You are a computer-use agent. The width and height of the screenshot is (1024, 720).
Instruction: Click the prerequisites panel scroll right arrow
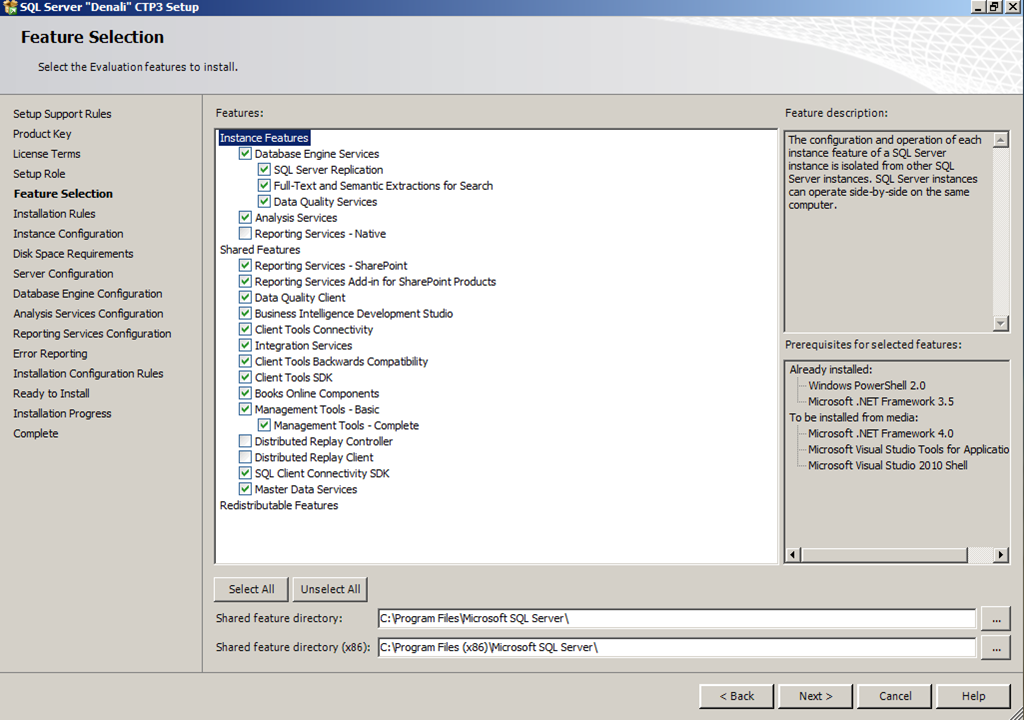pyautogui.click(x=1000, y=555)
